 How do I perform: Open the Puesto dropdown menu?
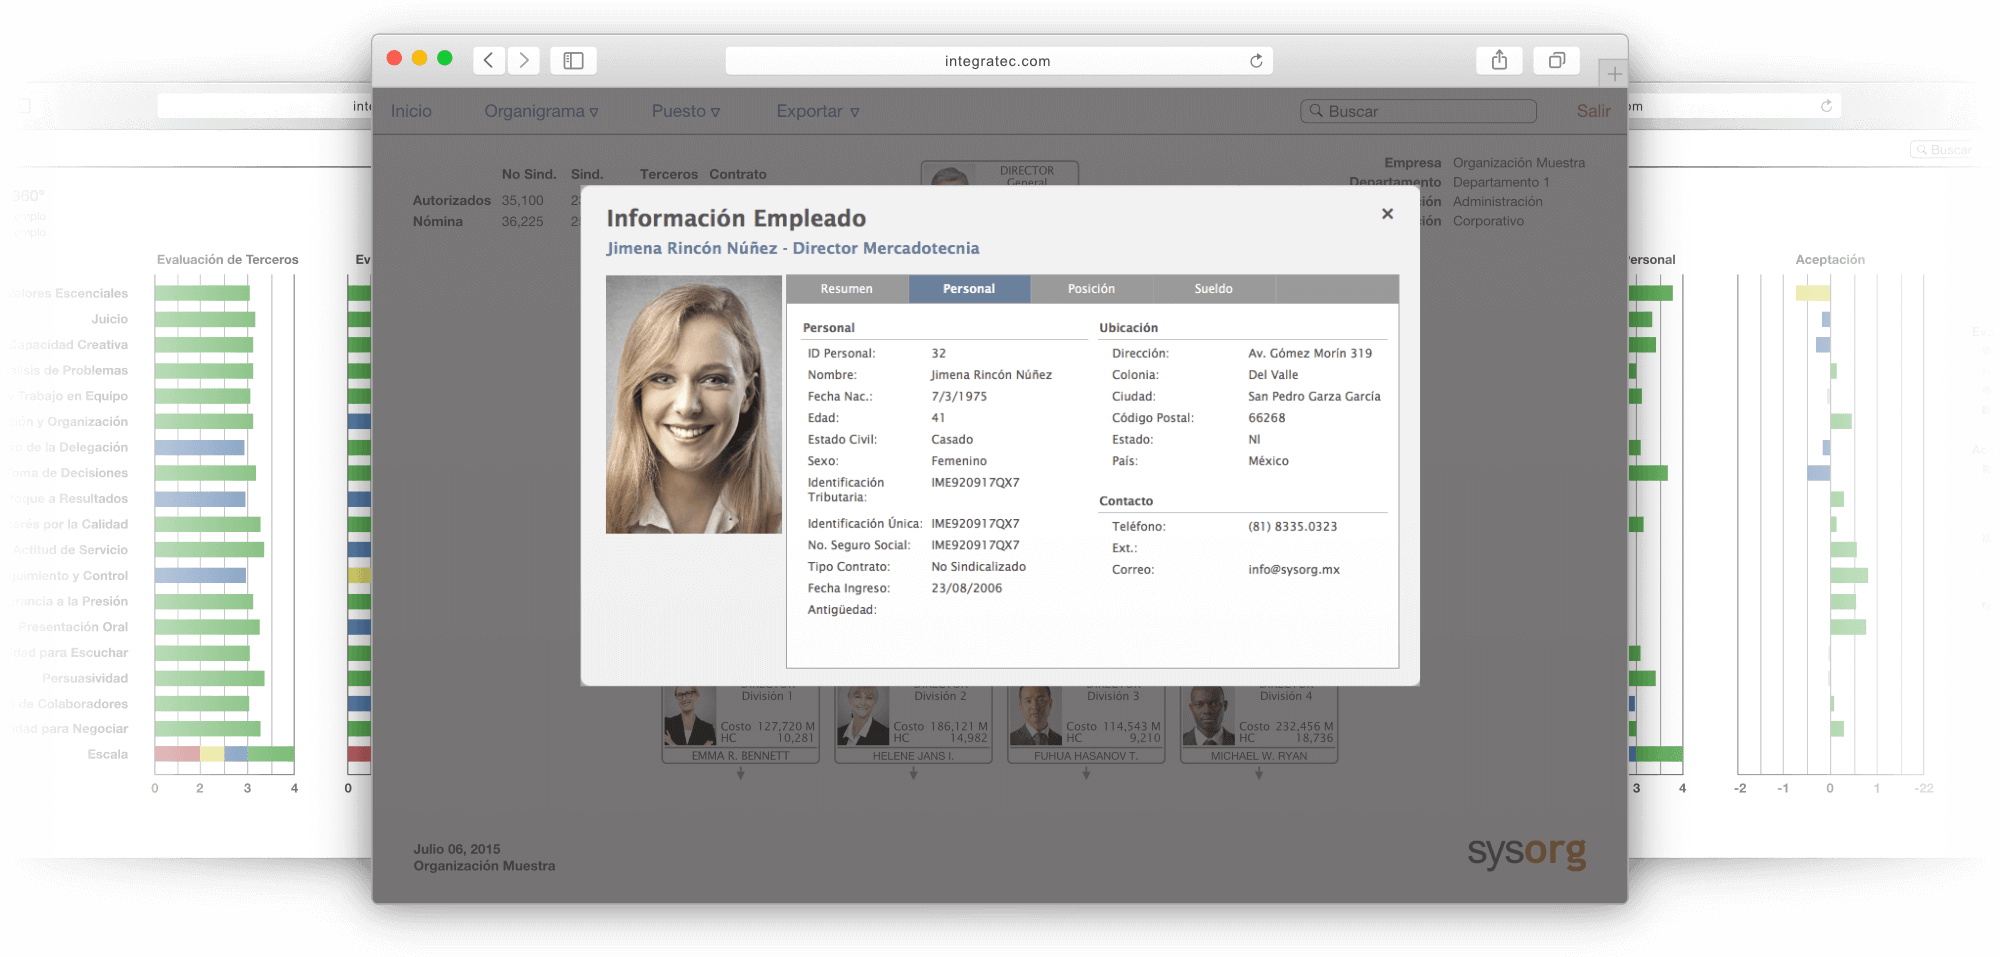(x=686, y=111)
